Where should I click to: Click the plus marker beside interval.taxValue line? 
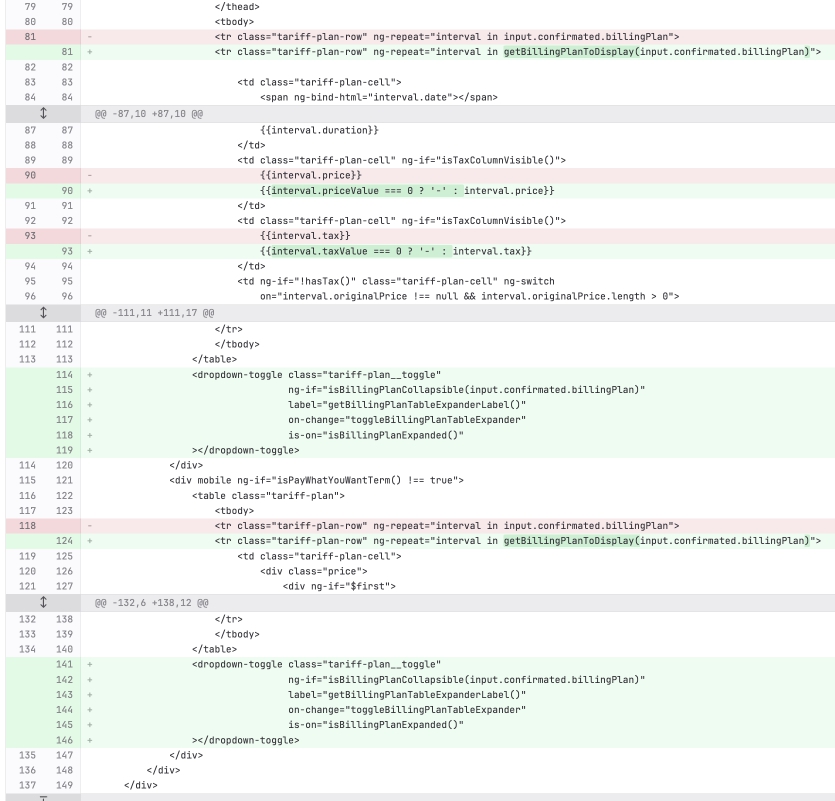89,251
